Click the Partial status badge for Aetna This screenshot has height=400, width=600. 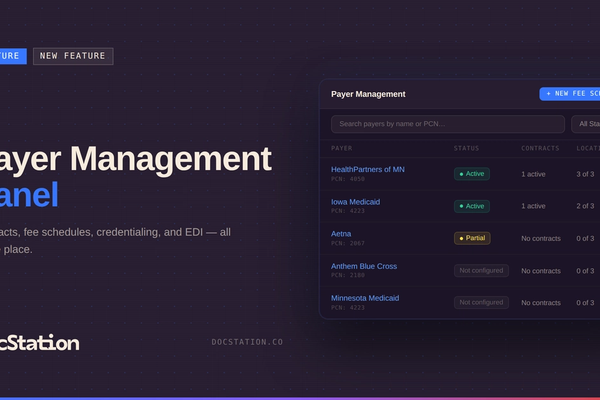pos(472,238)
